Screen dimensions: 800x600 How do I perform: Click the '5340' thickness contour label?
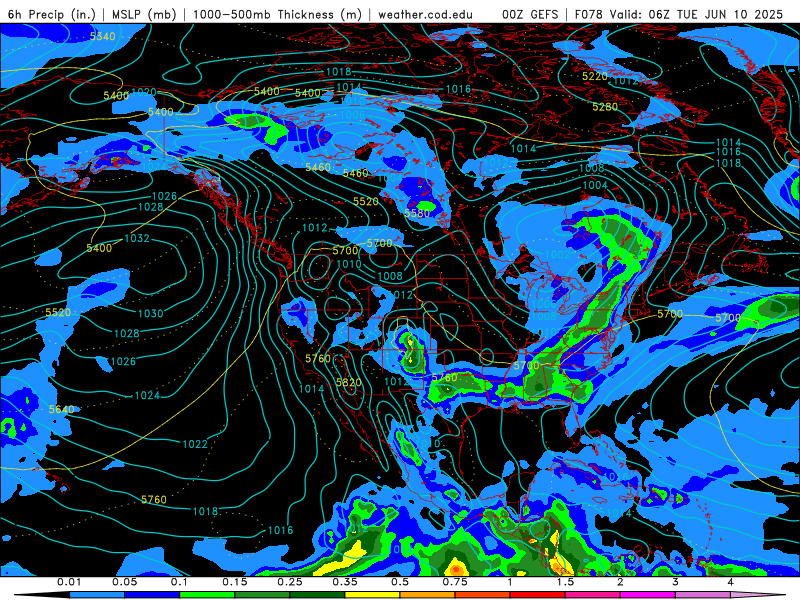[103, 36]
